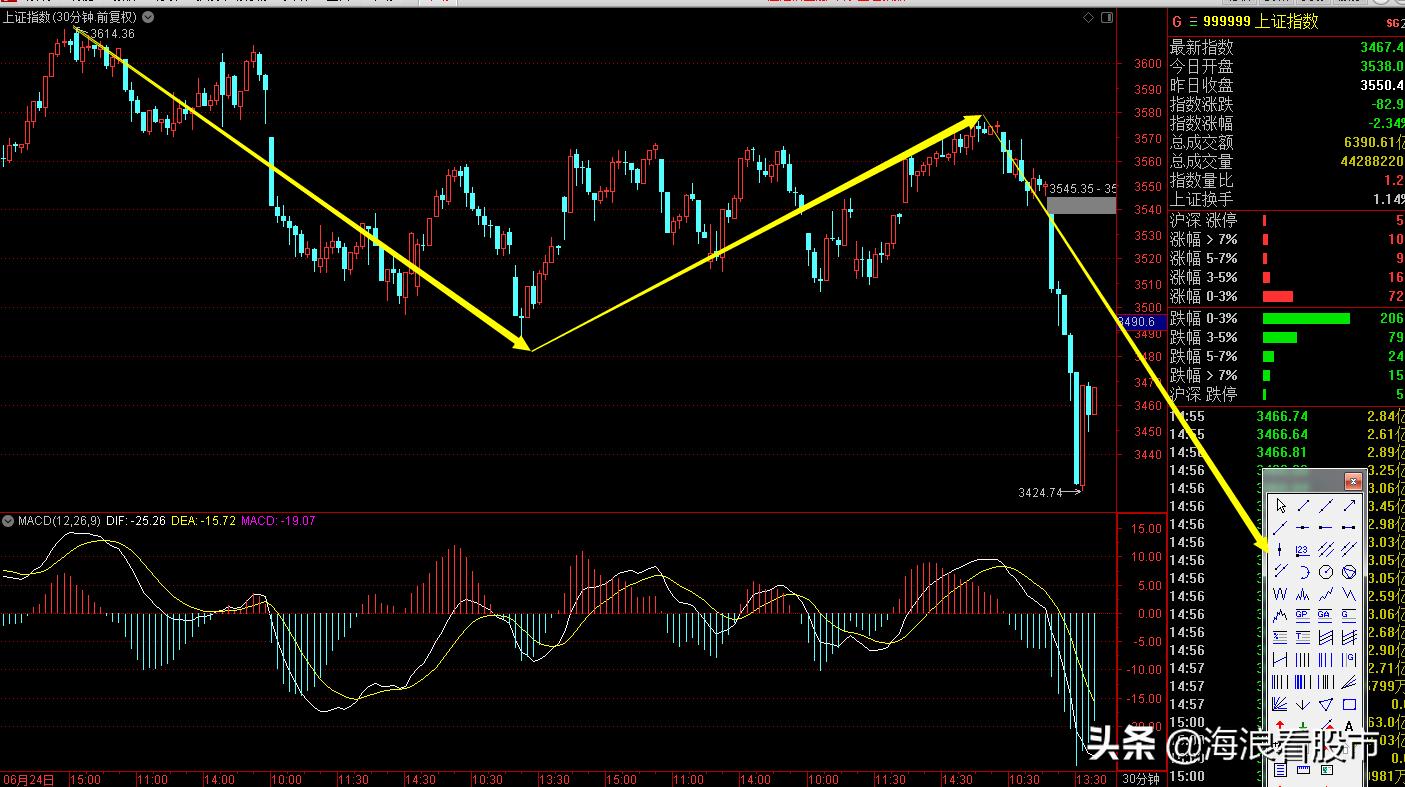Viewport: 1405px width, 787px height.
Task: Click the 总成交额 row label
Action: tap(1202, 143)
